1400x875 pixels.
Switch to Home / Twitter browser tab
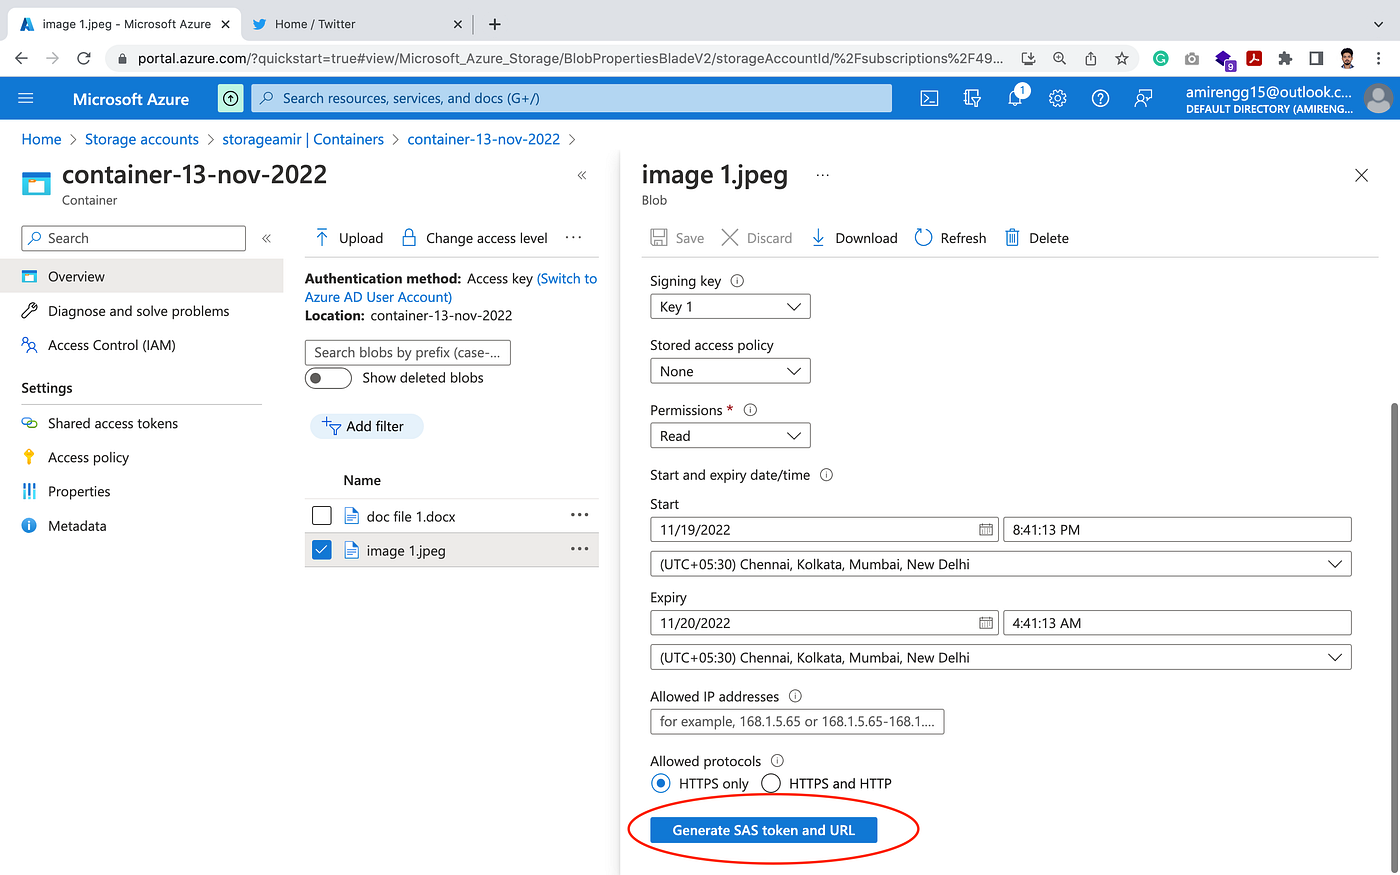pyautogui.click(x=356, y=24)
